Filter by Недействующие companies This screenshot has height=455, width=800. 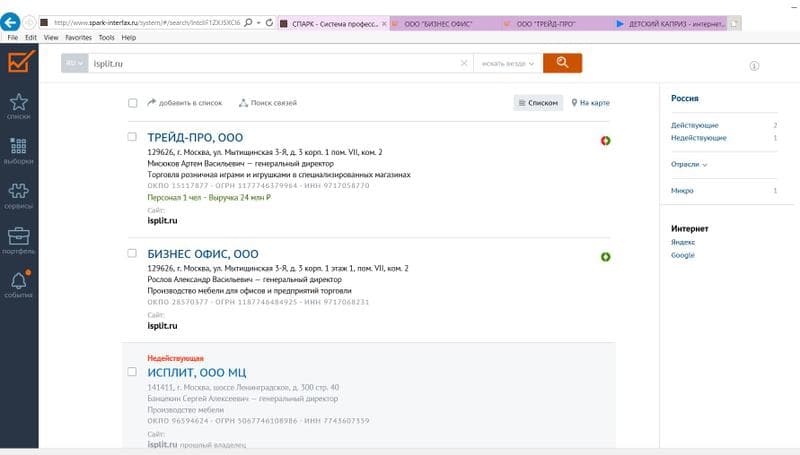(698, 138)
